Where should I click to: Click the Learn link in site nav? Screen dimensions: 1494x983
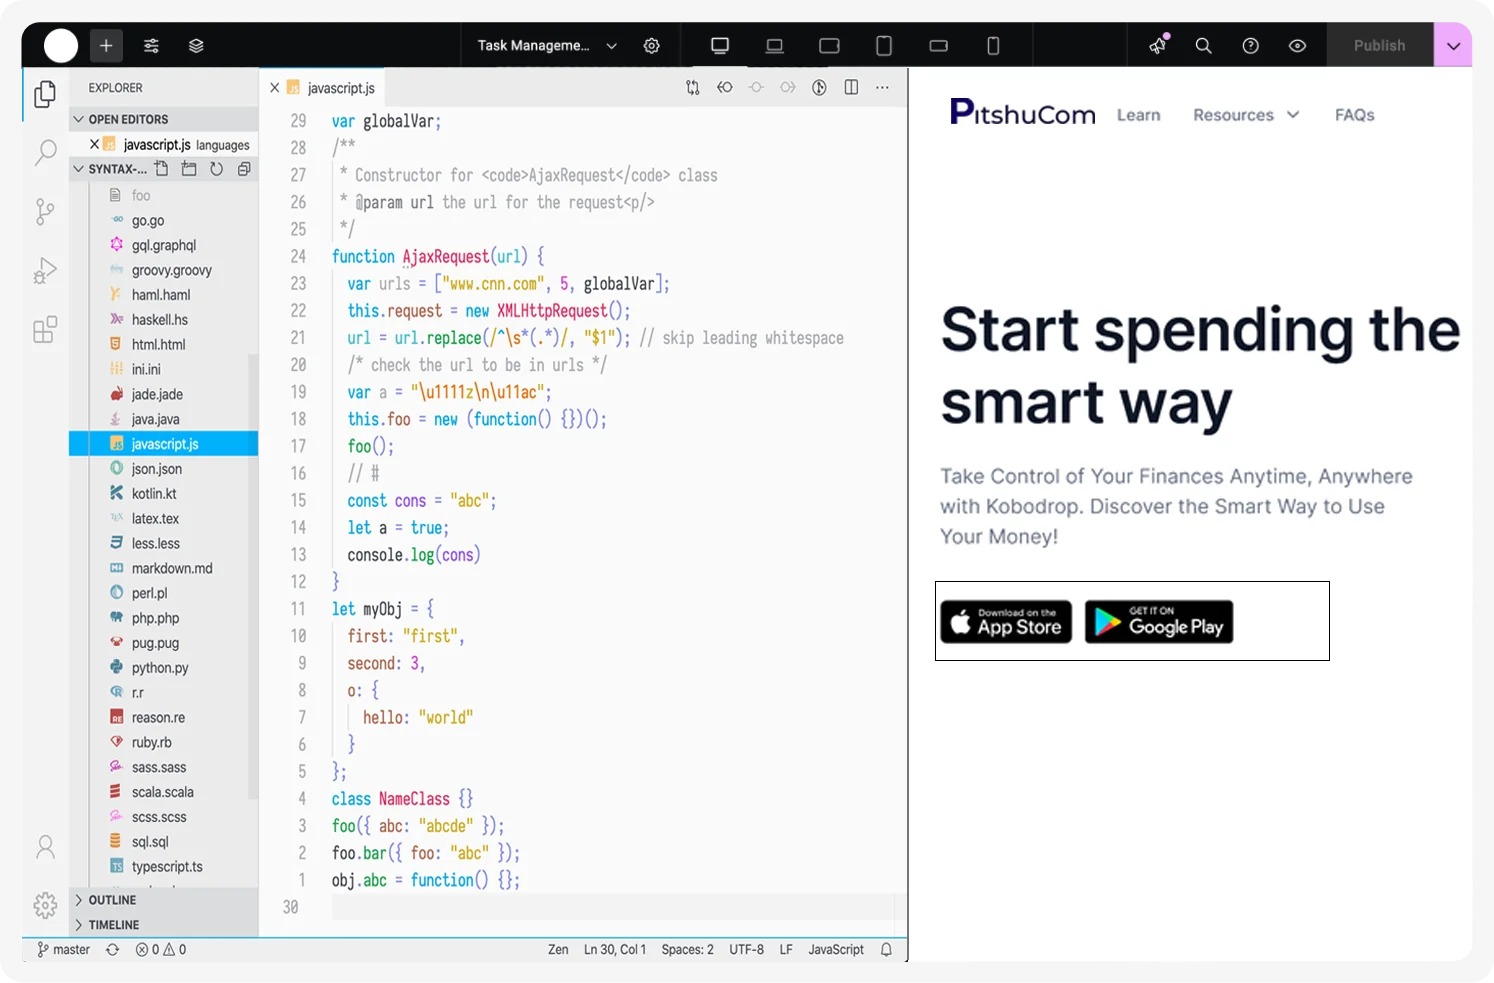click(1139, 115)
